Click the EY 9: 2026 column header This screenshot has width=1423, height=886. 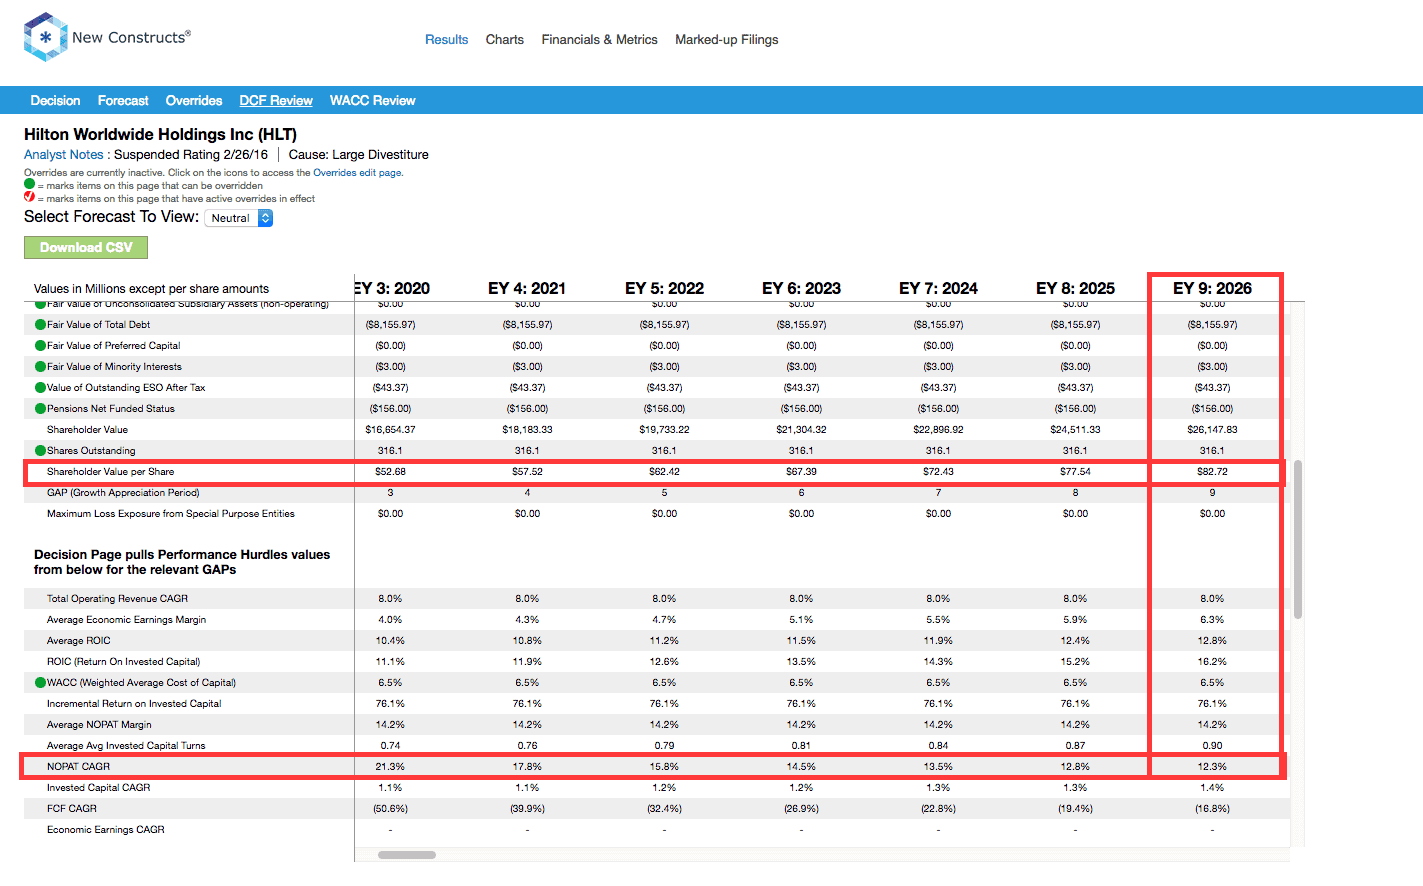point(1212,288)
